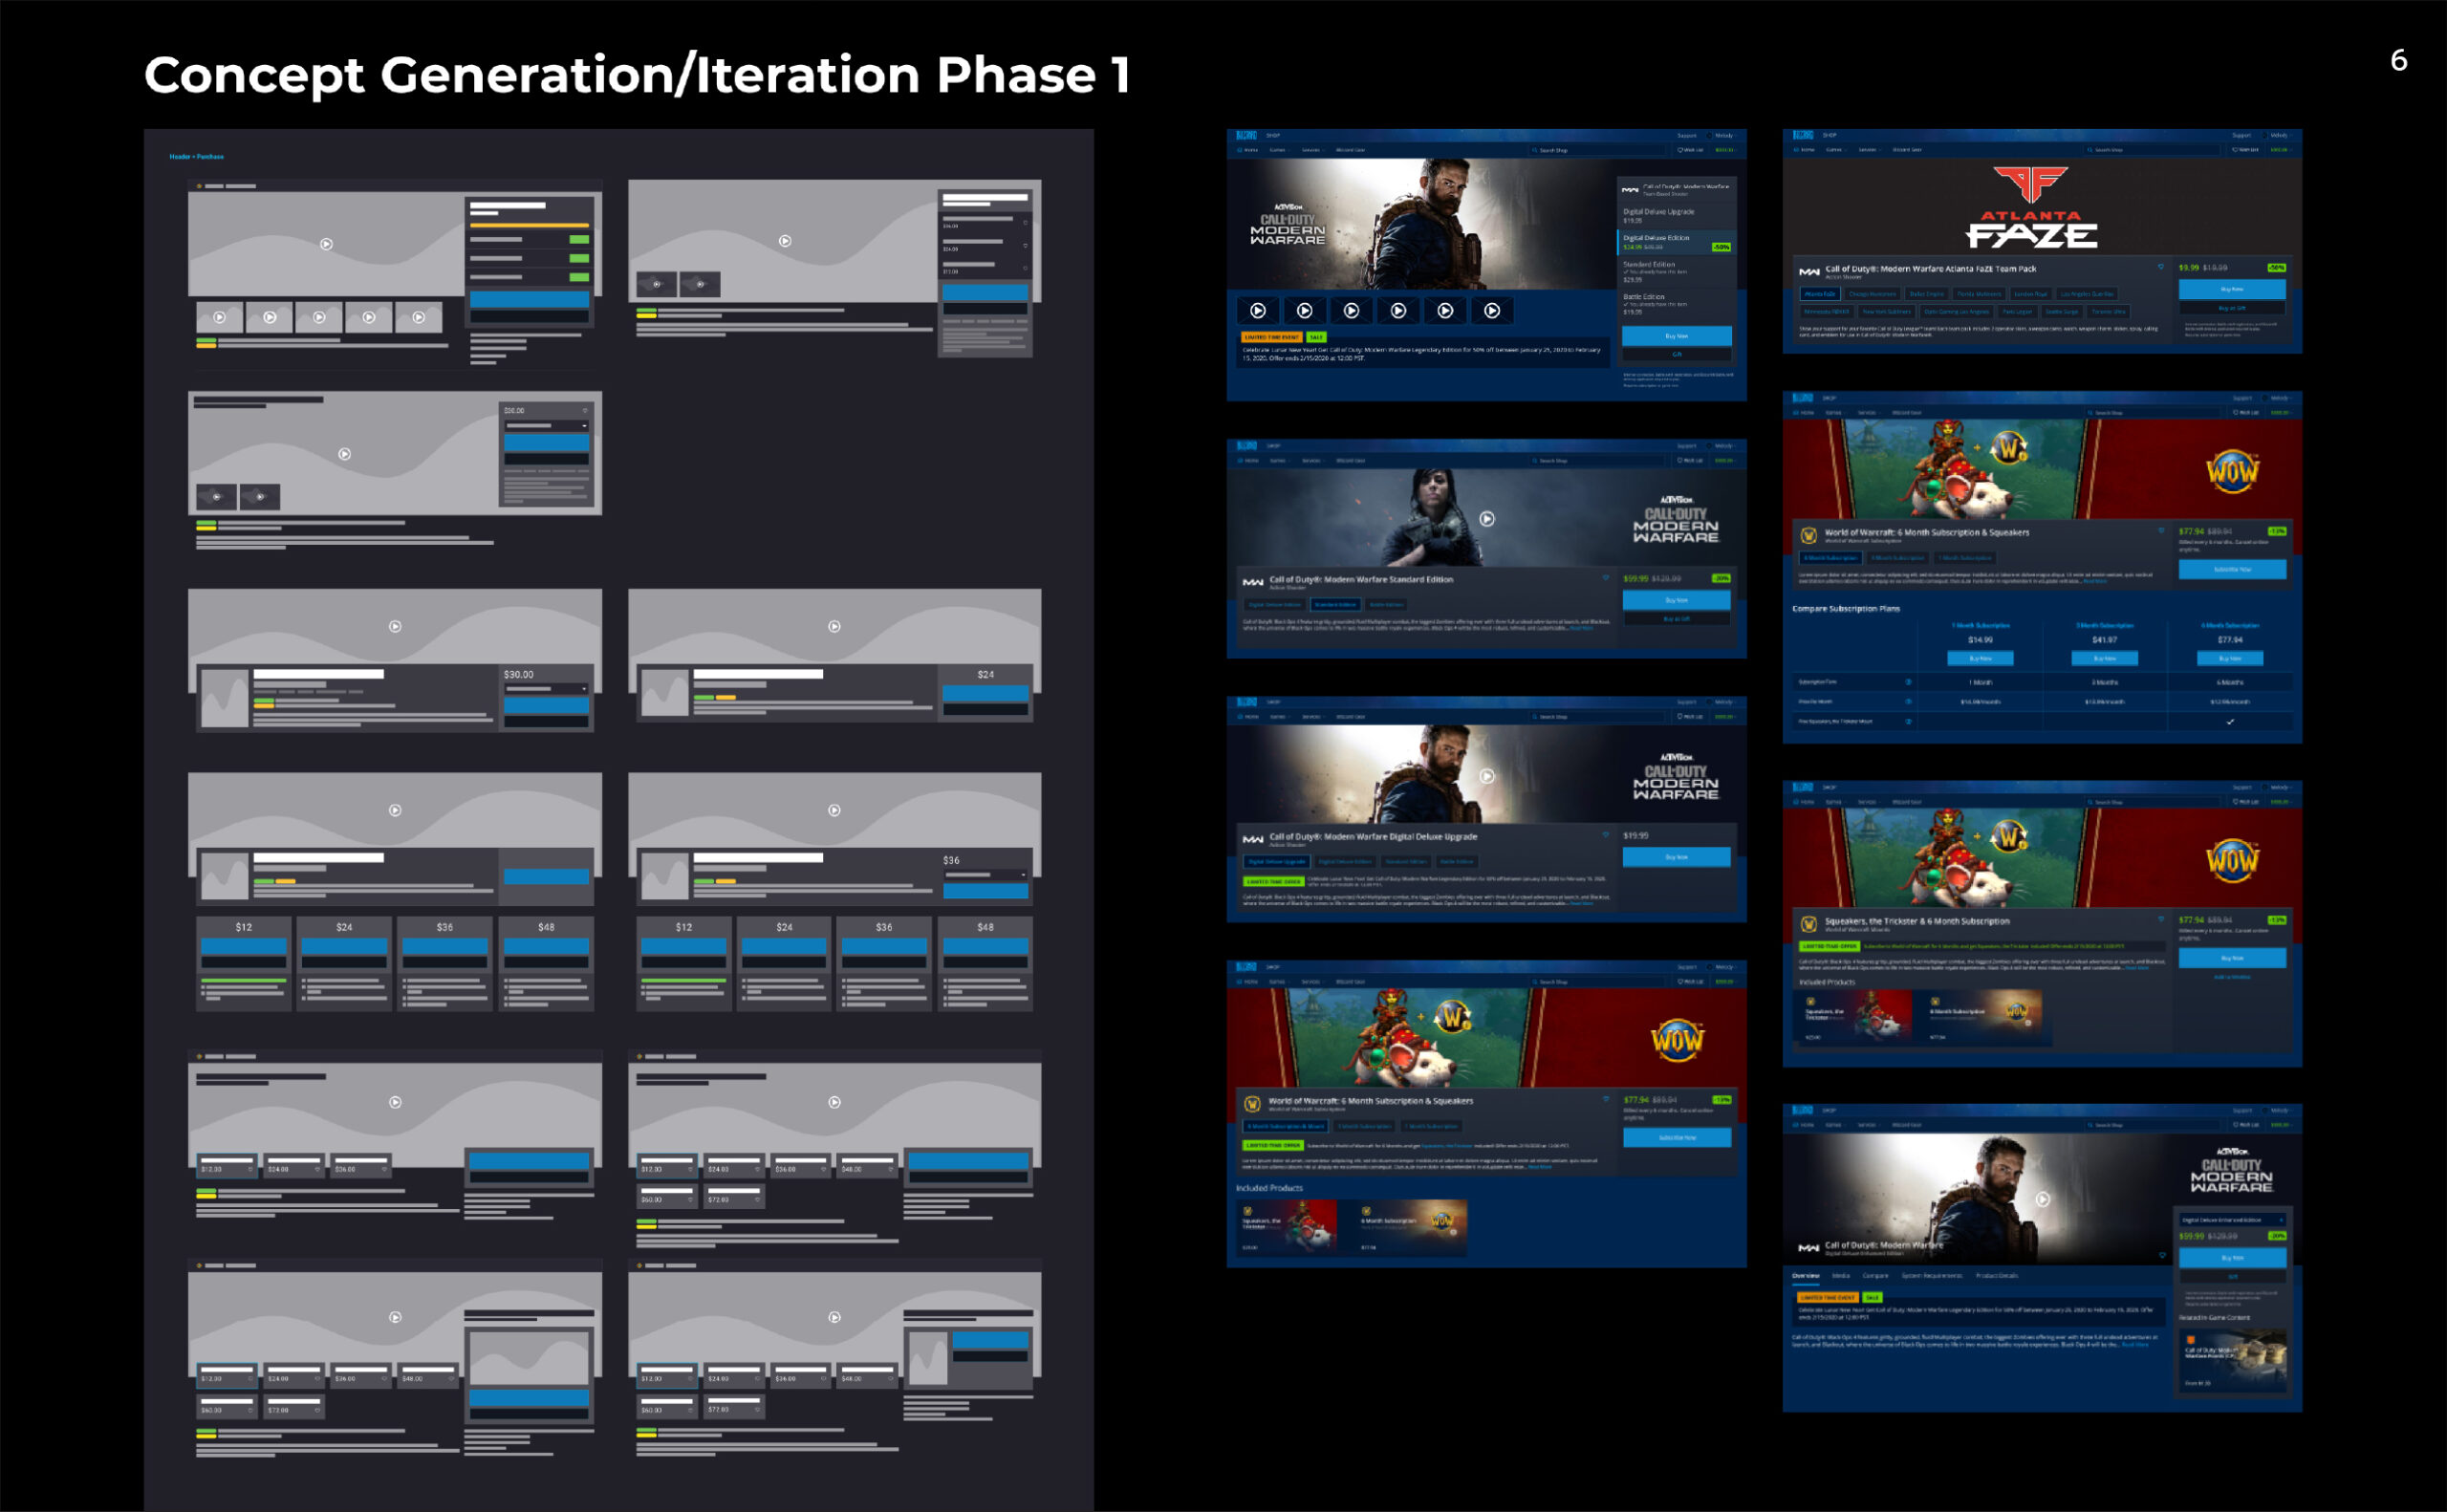Click play icon in Overview-tab Modern Warfare mockup
Screen dimensions: 2447x1512
(x=2043, y=1199)
